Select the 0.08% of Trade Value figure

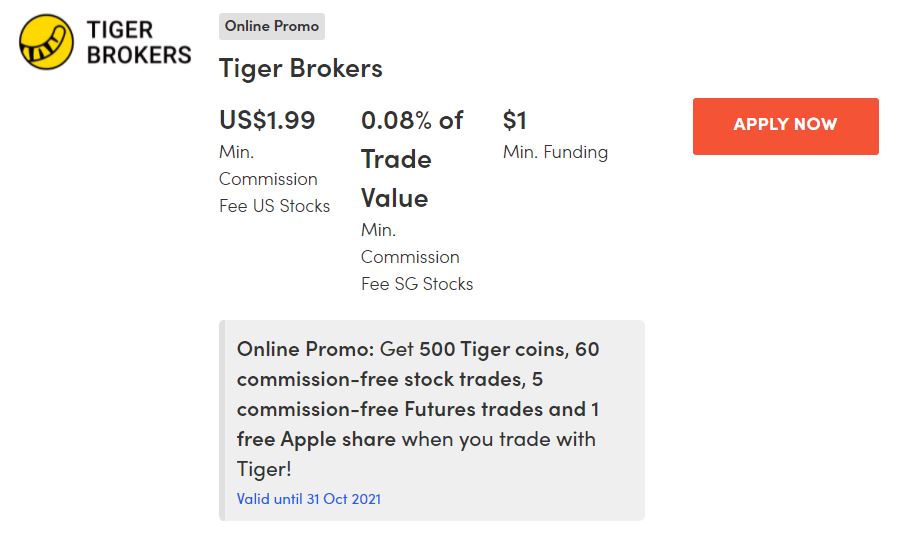coord(411,159)
